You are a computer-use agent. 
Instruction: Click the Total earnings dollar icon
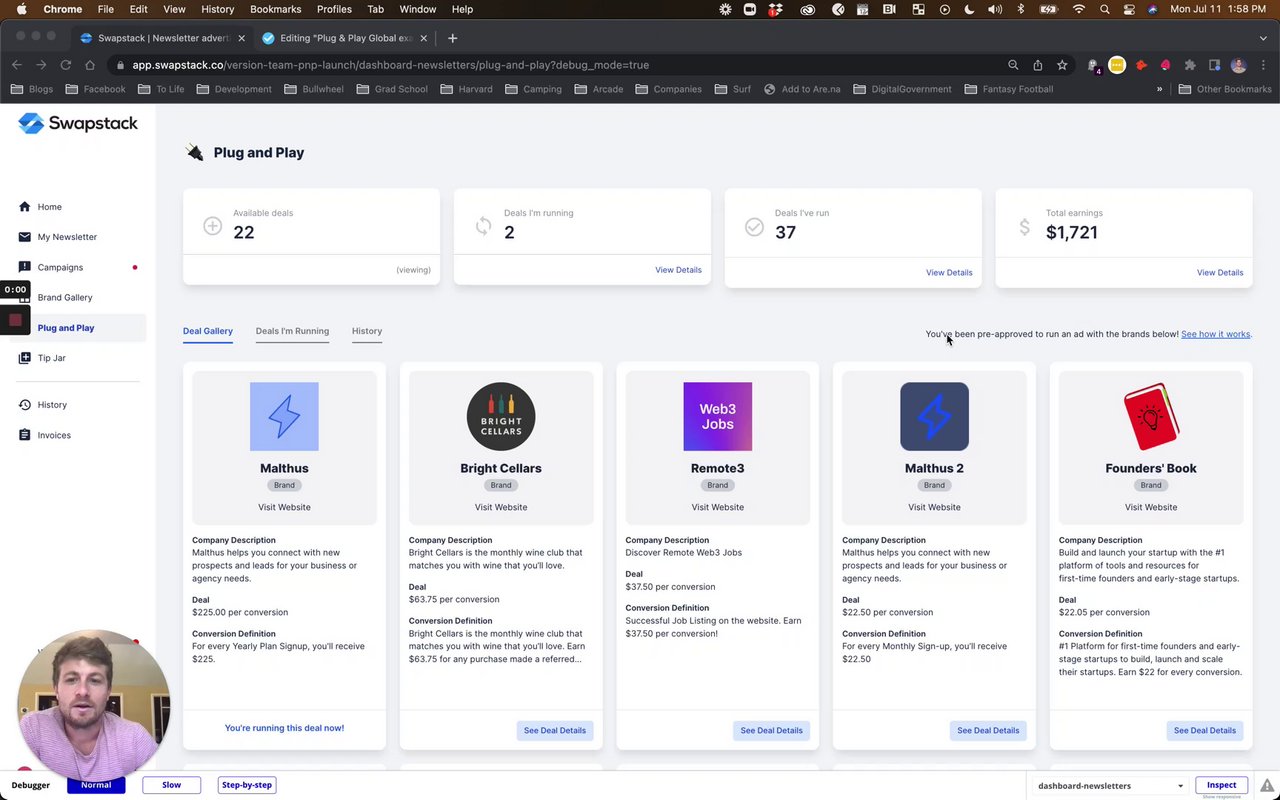[1024, 227]
